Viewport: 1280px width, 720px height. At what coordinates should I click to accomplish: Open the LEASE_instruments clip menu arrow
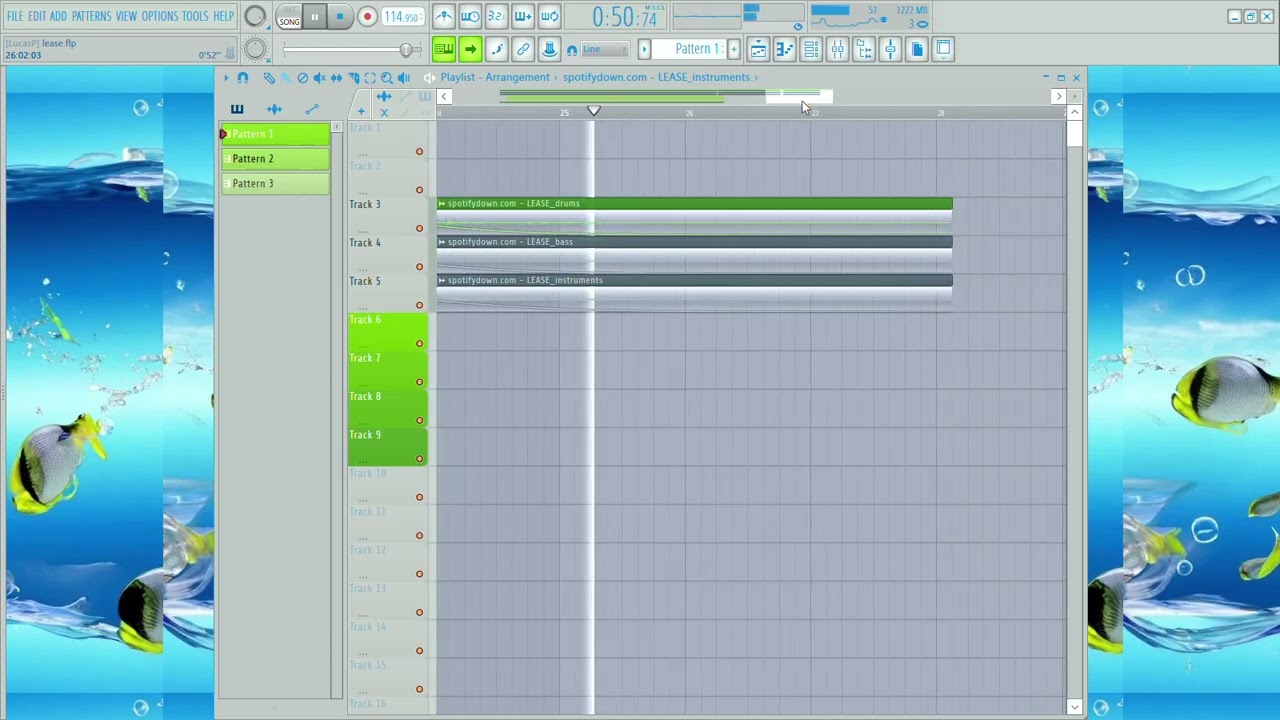pyautogui.click(x=441, y=280)
